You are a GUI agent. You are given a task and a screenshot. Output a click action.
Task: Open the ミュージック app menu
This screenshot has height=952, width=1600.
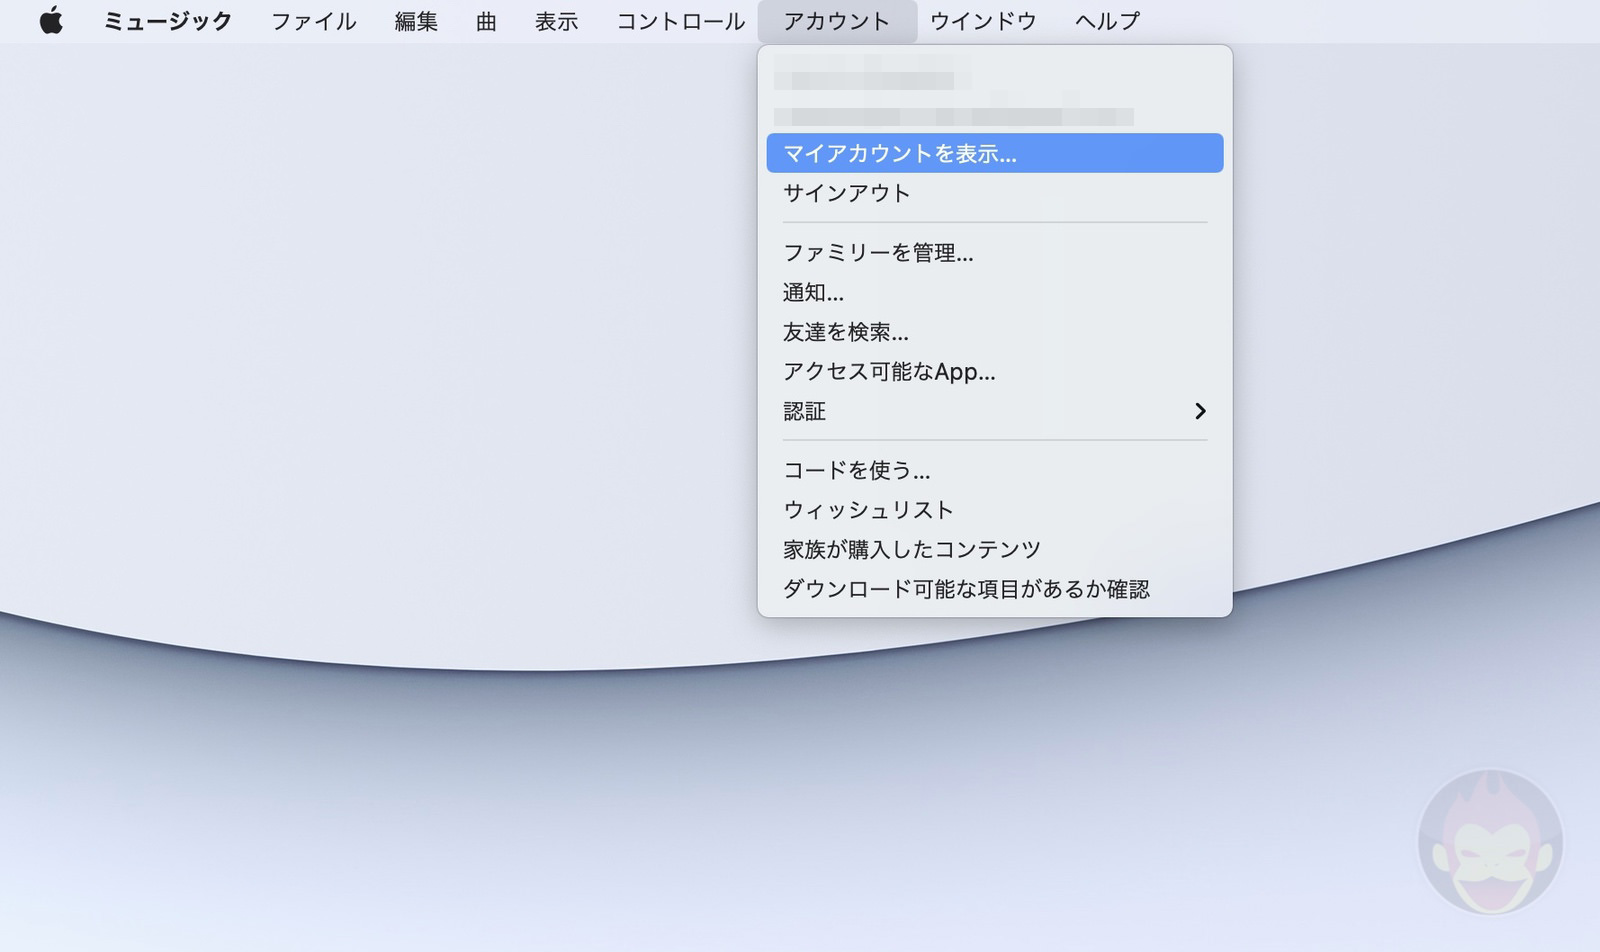point(168,21)
